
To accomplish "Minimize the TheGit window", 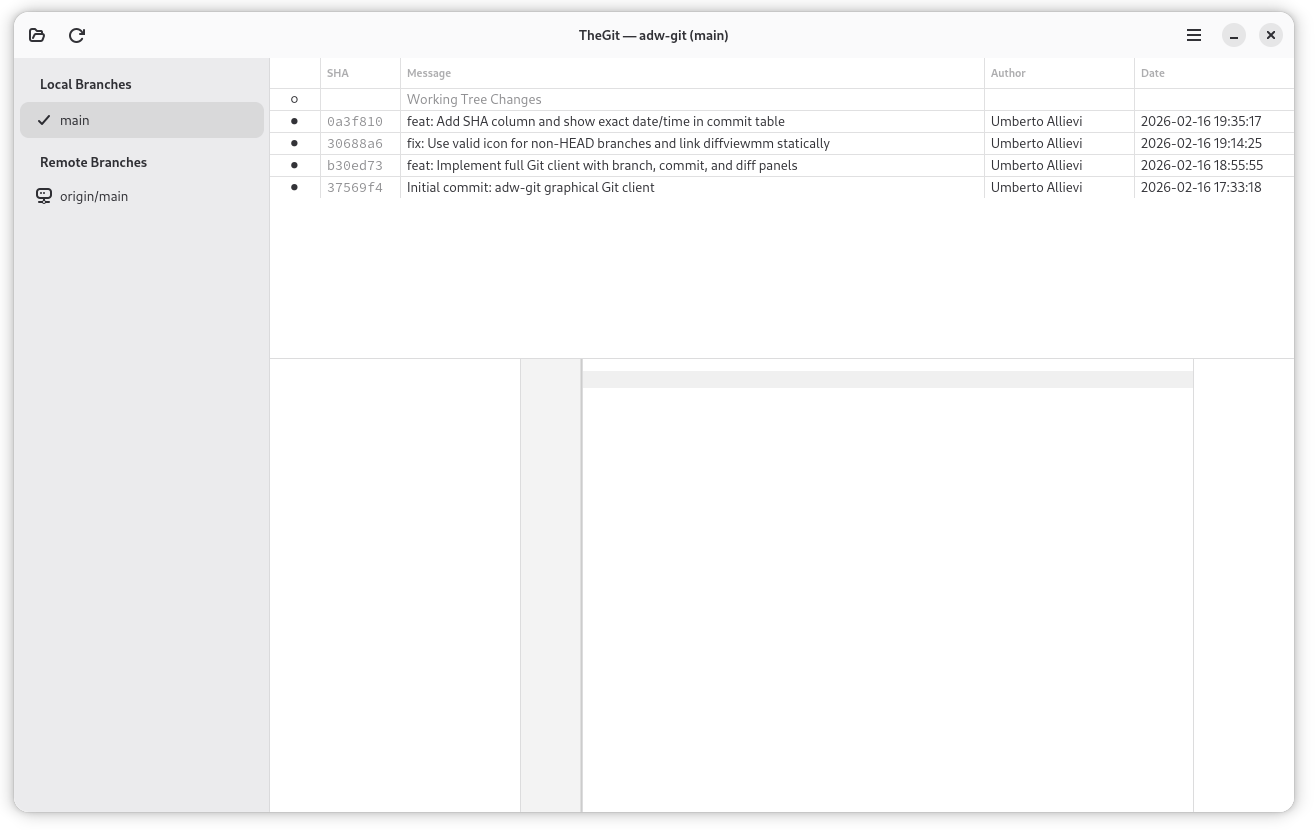I will click(1234, 35).
